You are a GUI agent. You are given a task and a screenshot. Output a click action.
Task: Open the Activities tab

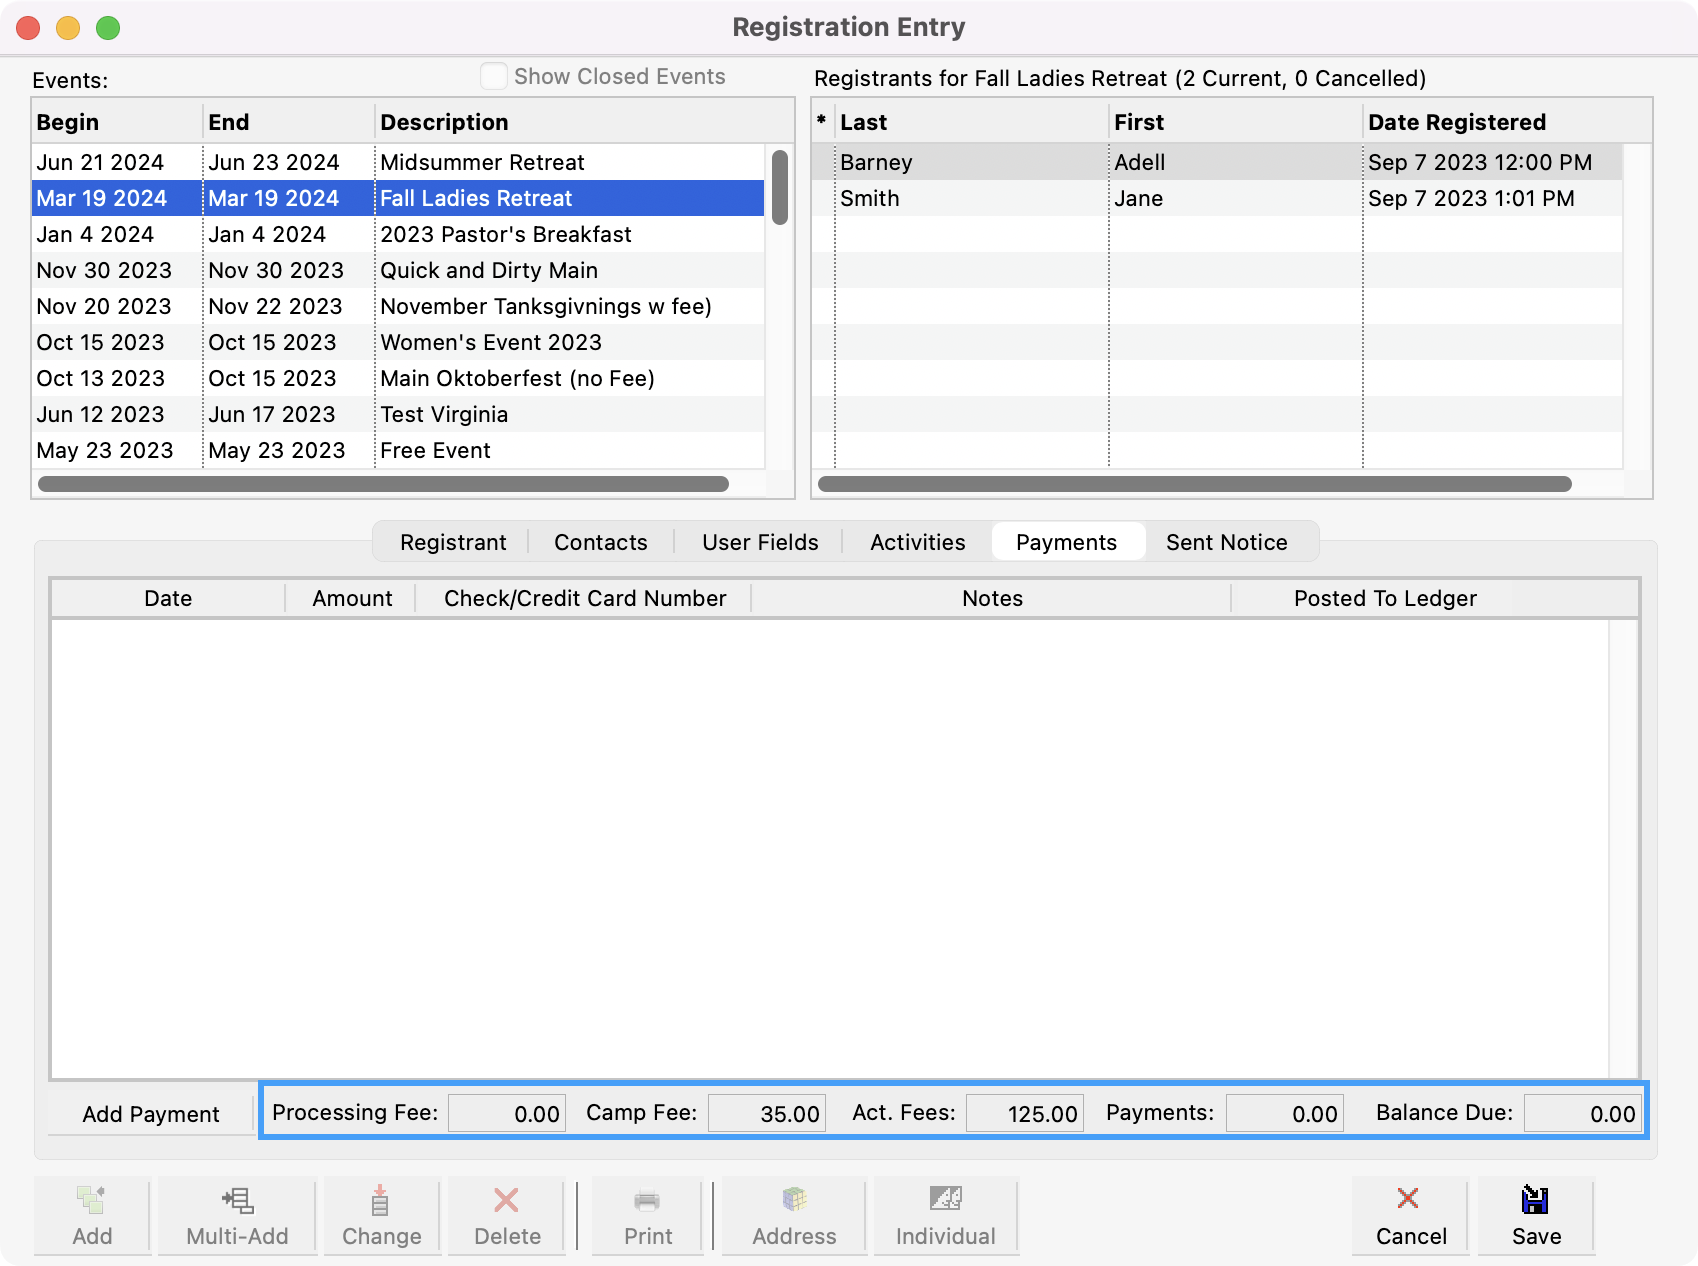tap(917, 542)
